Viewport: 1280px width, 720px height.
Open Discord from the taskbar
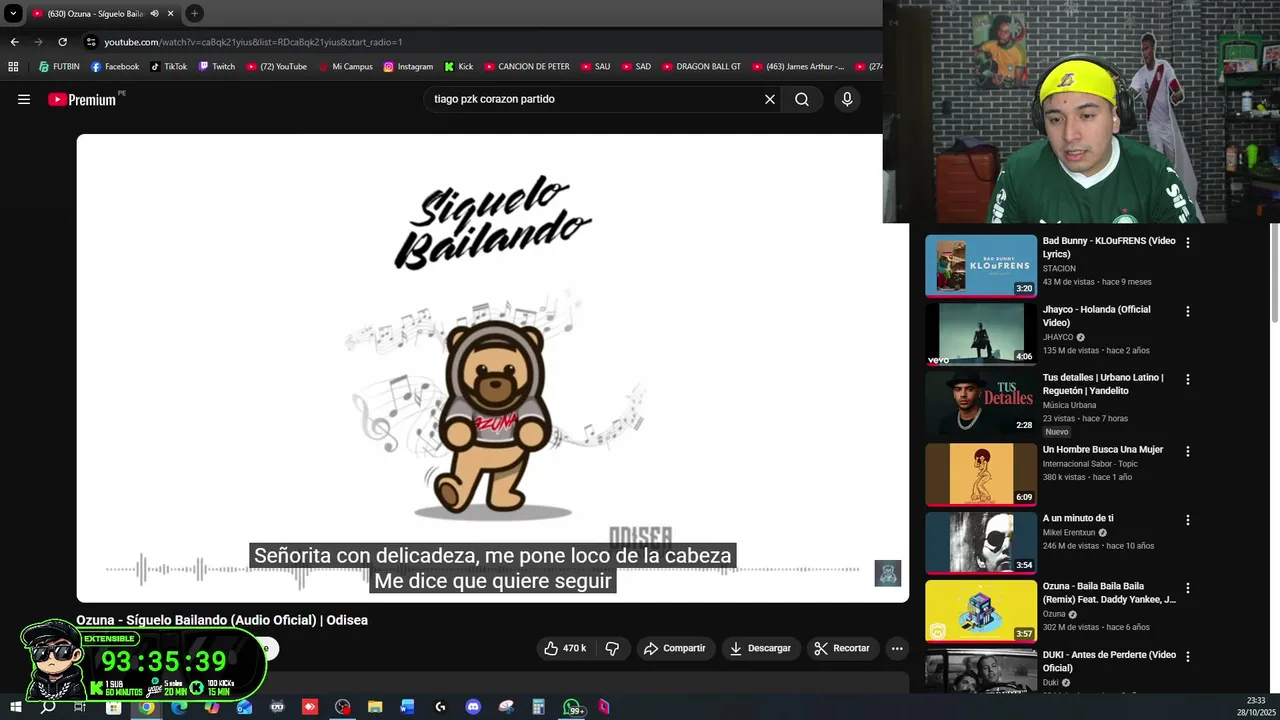tap(473, 707)
